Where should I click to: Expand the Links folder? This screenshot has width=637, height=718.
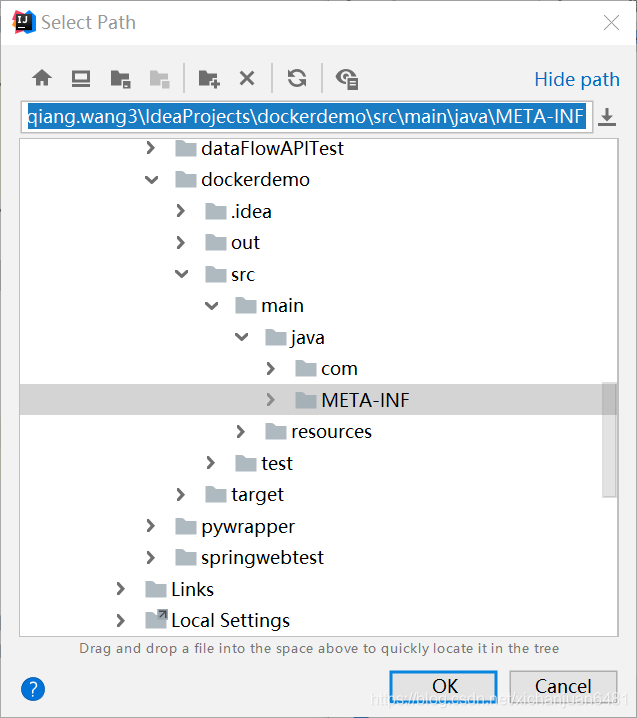[x=120, y=589]
